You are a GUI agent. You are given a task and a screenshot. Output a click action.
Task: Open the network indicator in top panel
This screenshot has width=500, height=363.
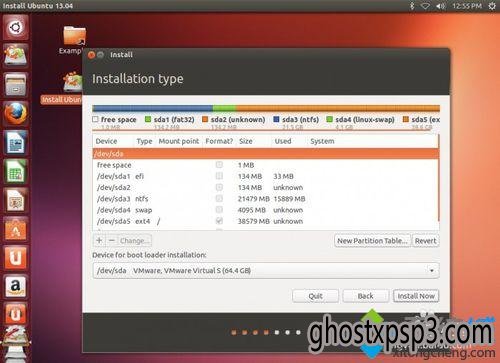coord(426,6)
